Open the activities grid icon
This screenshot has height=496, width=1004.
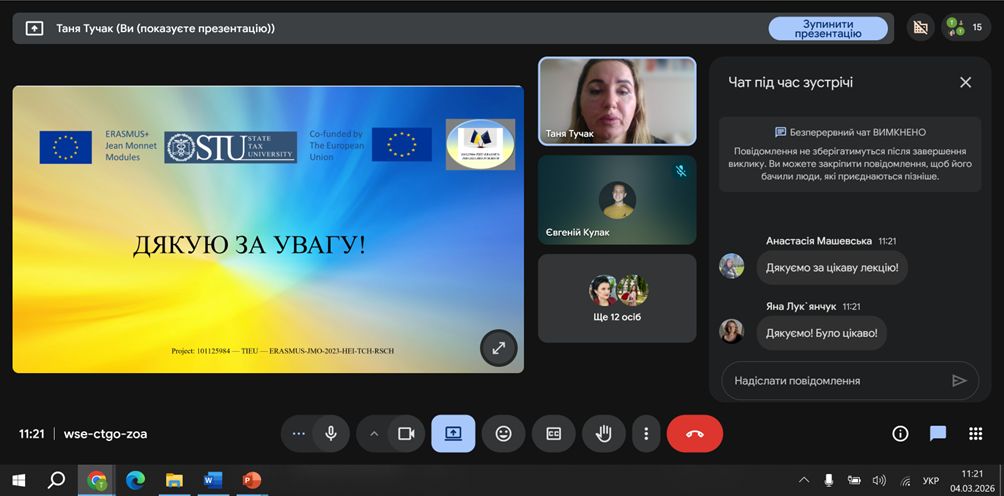click(x=975, y=434)
